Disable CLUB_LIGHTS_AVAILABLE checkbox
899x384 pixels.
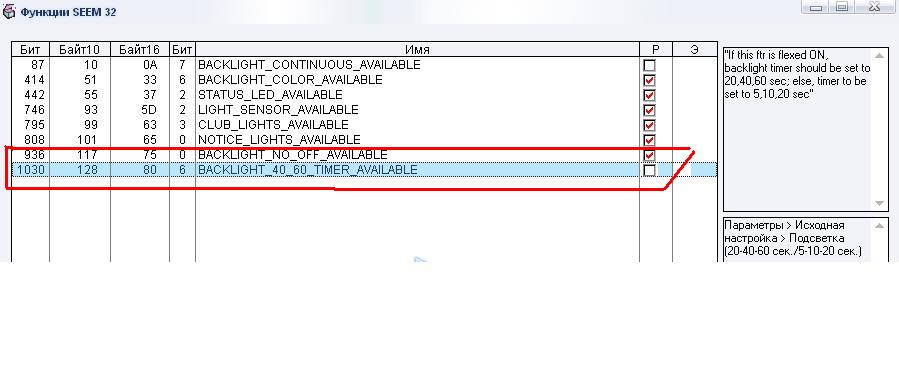[x=650, y=125]
